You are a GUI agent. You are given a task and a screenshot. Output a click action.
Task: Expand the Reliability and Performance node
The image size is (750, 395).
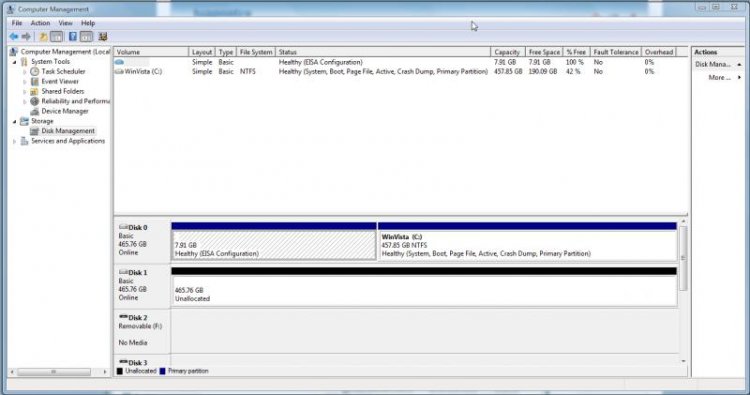(25, 102)
